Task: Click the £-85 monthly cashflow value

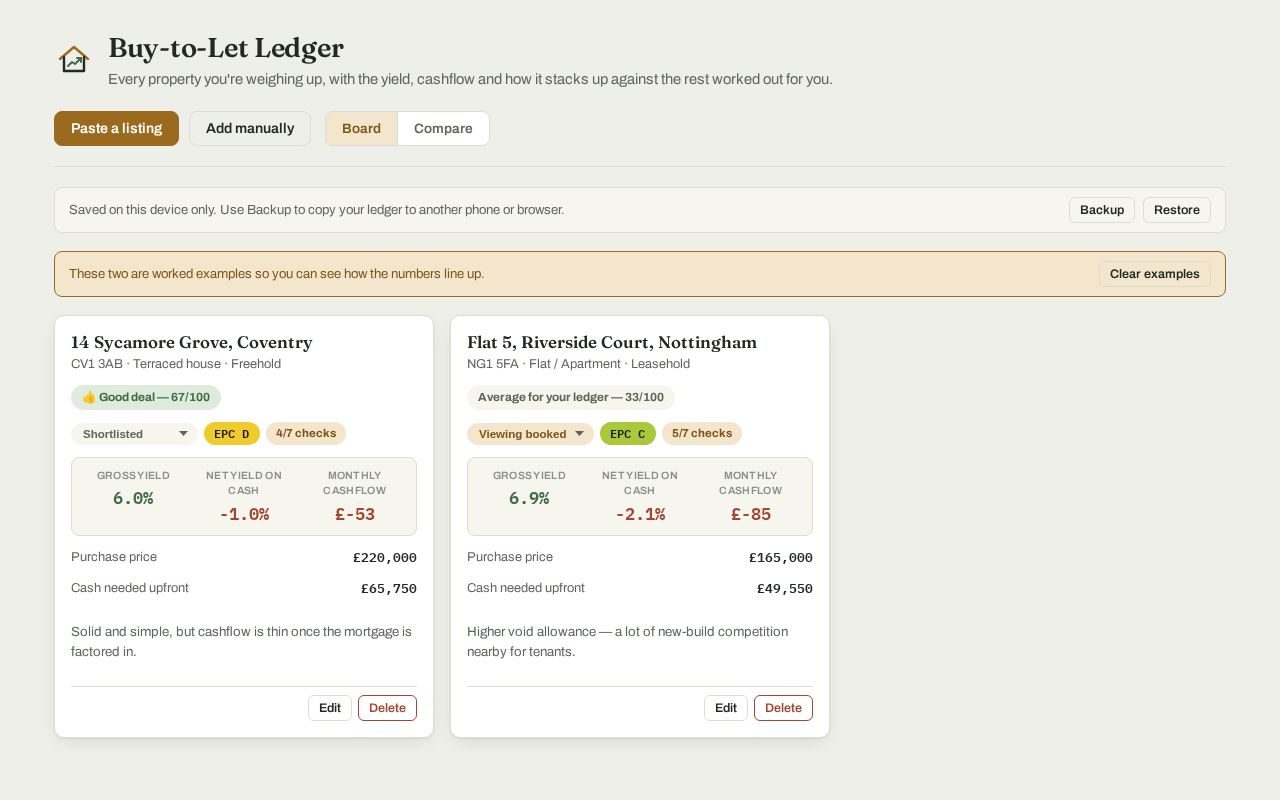Action: click(751, 514)
